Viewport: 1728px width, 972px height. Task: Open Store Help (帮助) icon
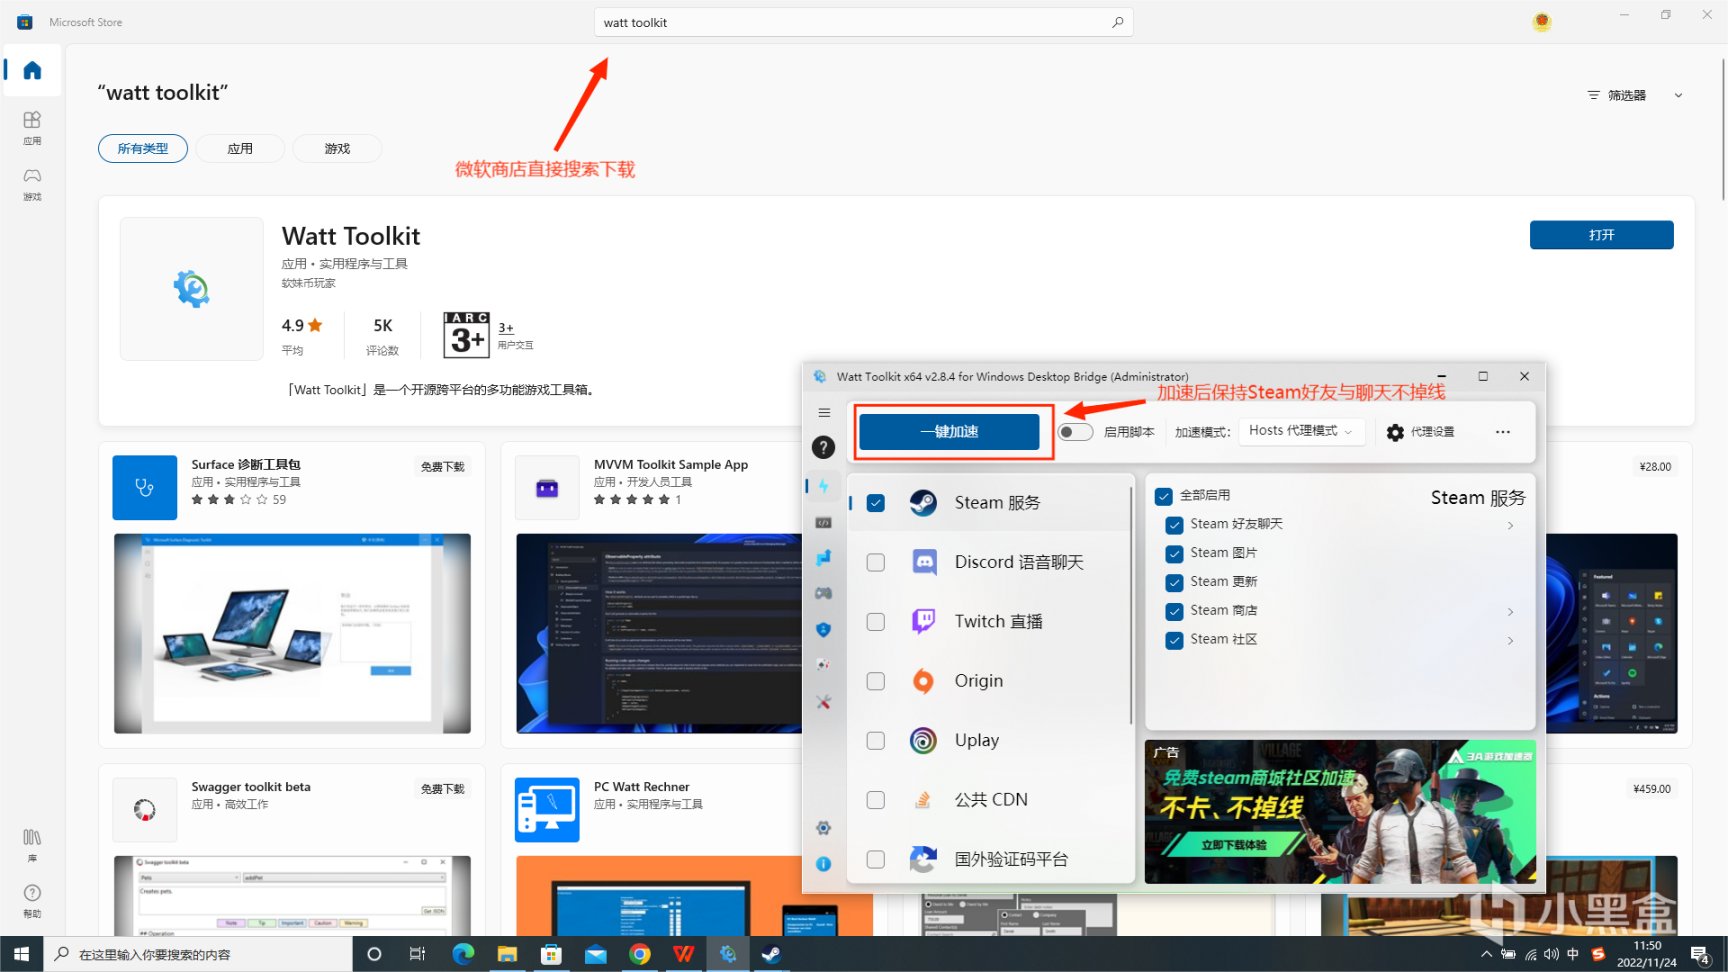[32, 901]
